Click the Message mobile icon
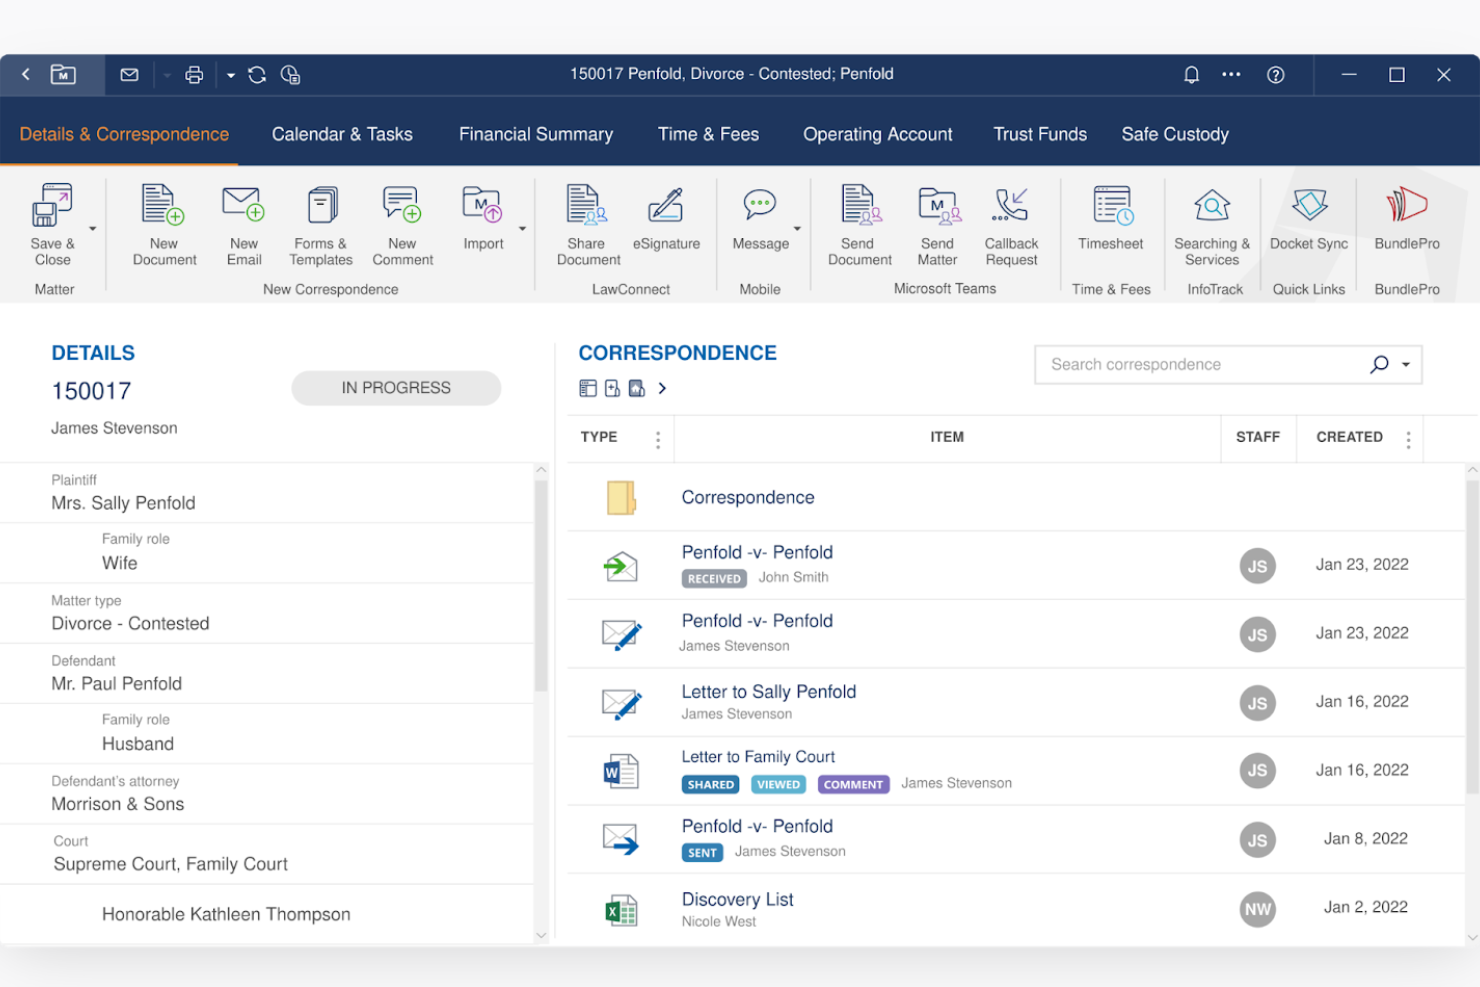This screenshot has width=1480, height=987. [x=760, y=217]
